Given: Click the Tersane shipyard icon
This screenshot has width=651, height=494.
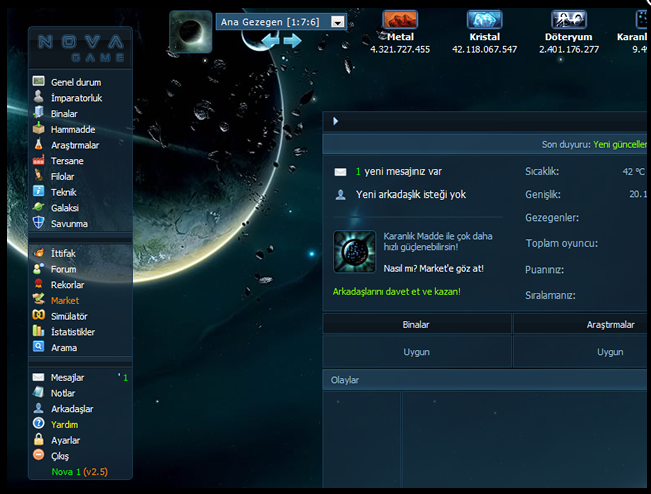Looking at the screenshot, I should [x=39, y=160].
